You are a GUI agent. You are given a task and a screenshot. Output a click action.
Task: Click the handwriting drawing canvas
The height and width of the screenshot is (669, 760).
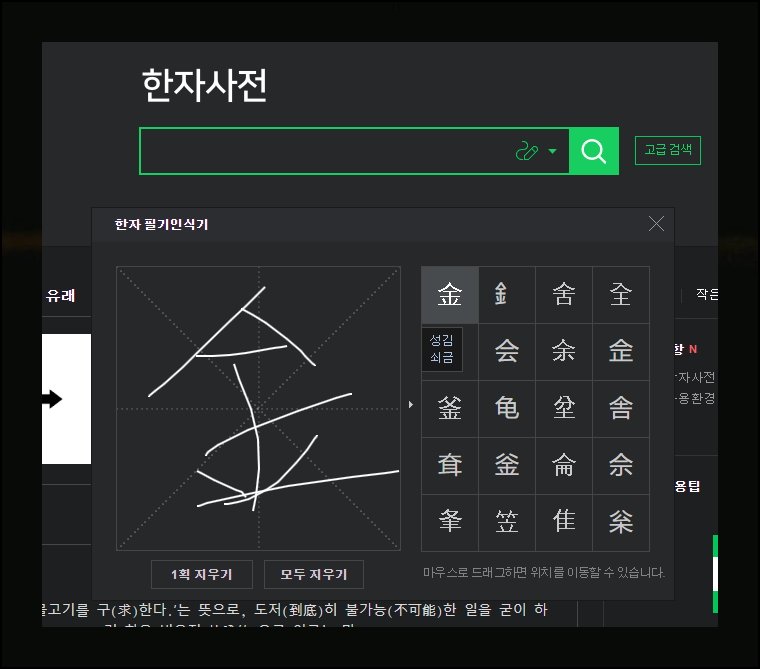258,408
